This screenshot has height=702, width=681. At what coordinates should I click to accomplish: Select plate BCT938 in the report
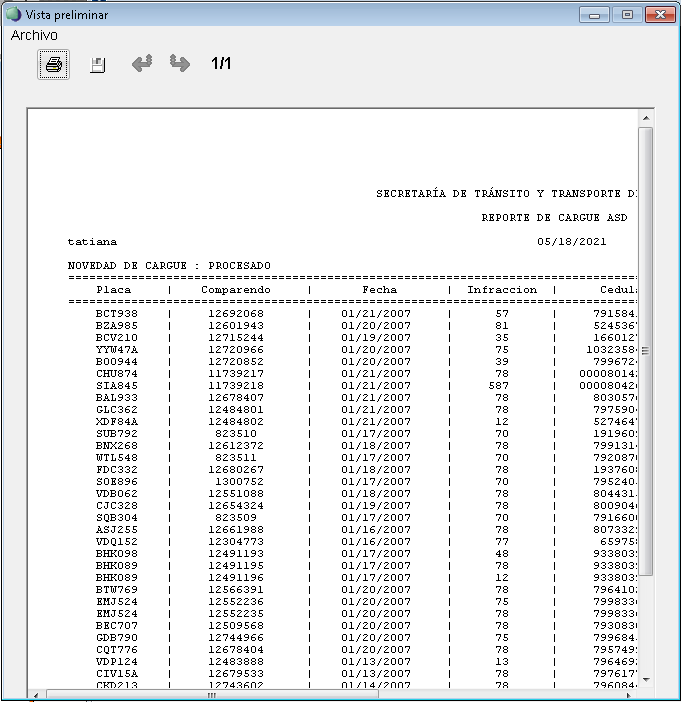(x=116, y=314)
